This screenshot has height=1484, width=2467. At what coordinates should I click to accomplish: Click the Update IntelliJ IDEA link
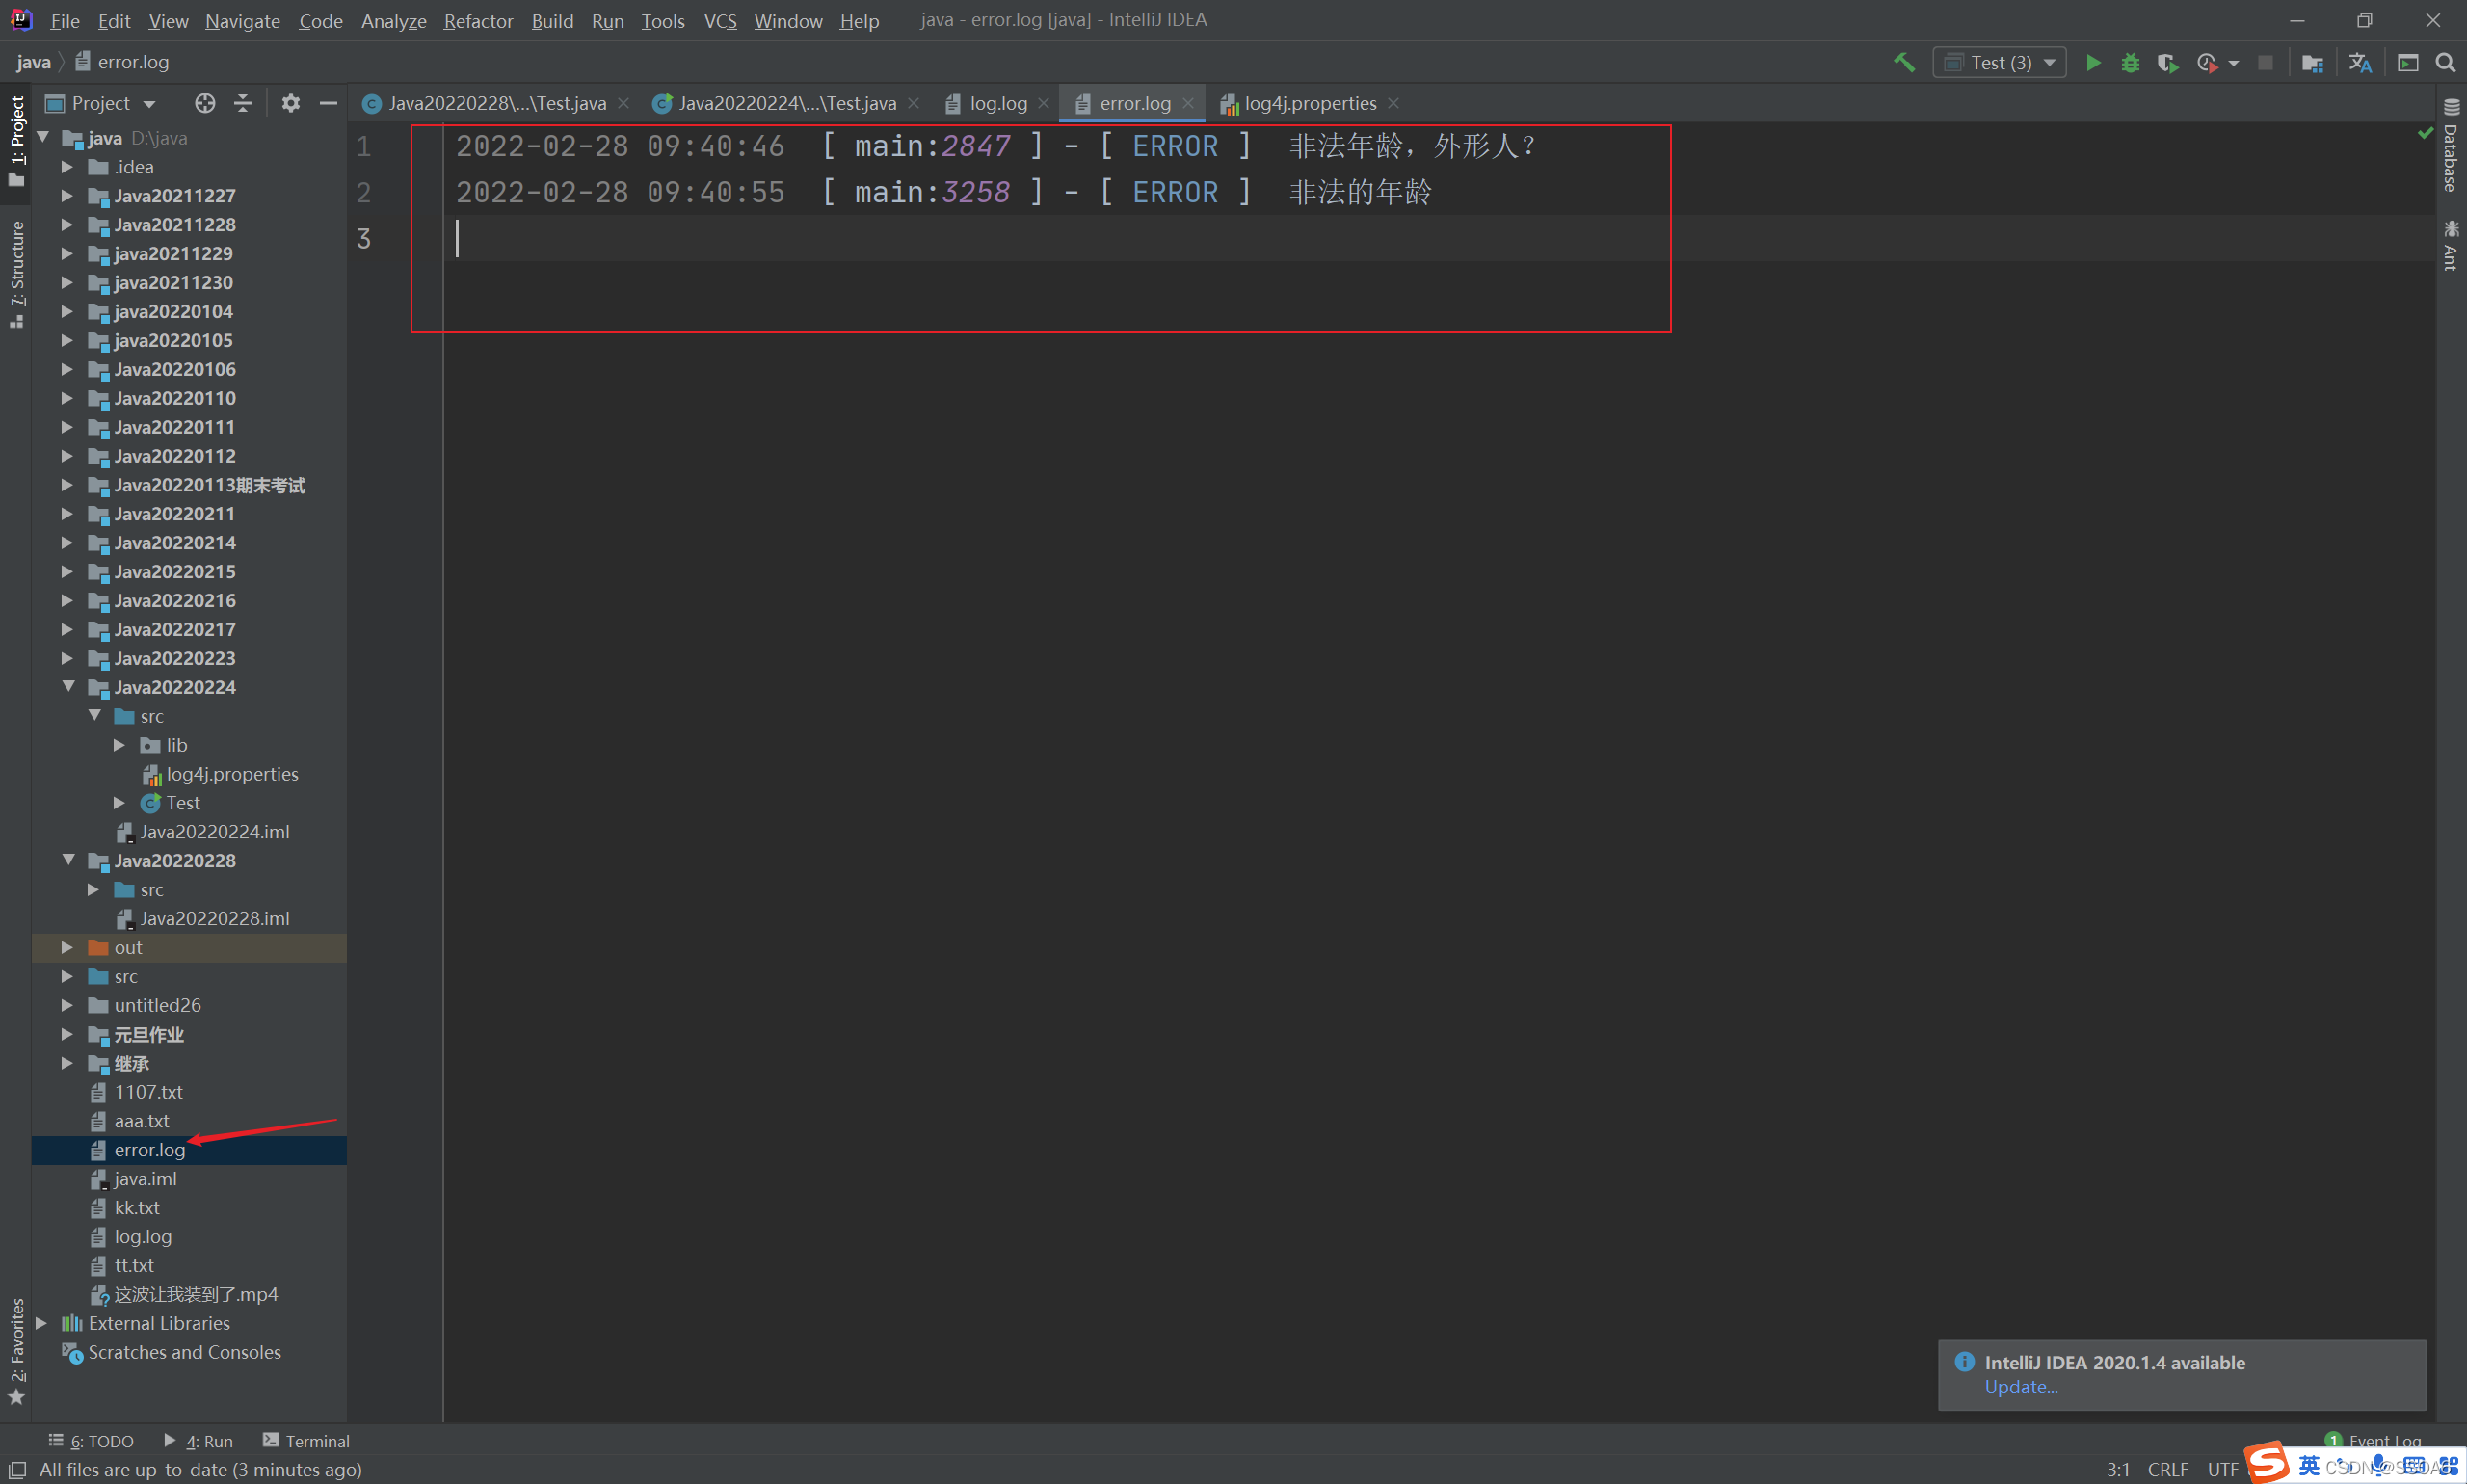click(x=2023, y=1387)
